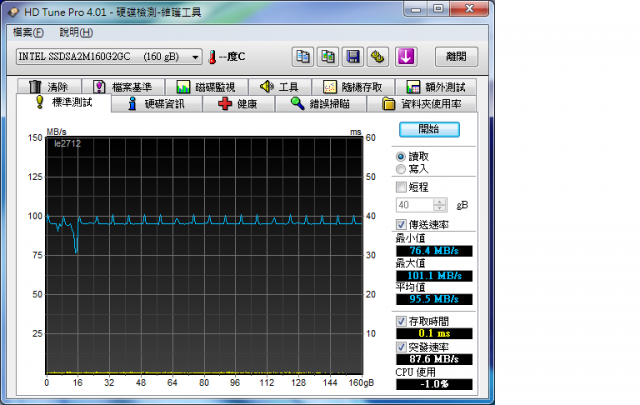Open the 說明(H) help menu

tap(76, 32)
